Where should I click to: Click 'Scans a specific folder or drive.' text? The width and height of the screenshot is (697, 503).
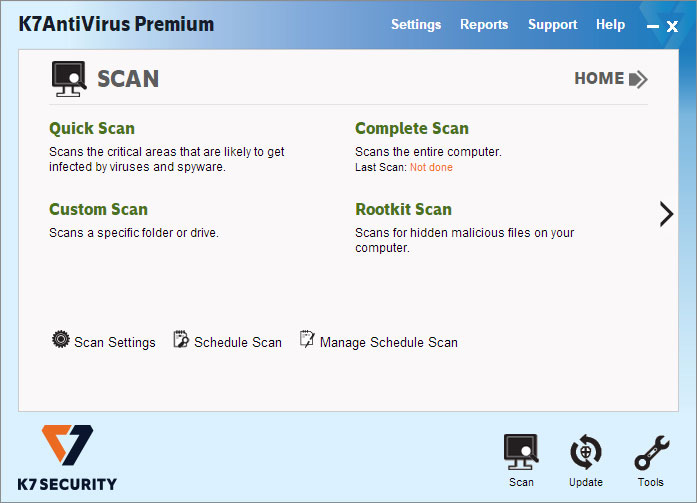134,233
